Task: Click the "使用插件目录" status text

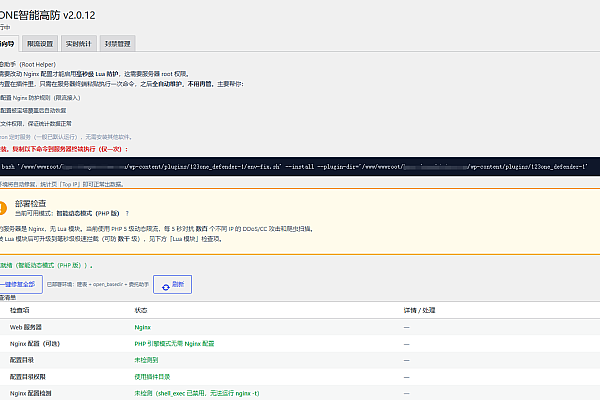Action: [152, 377]
